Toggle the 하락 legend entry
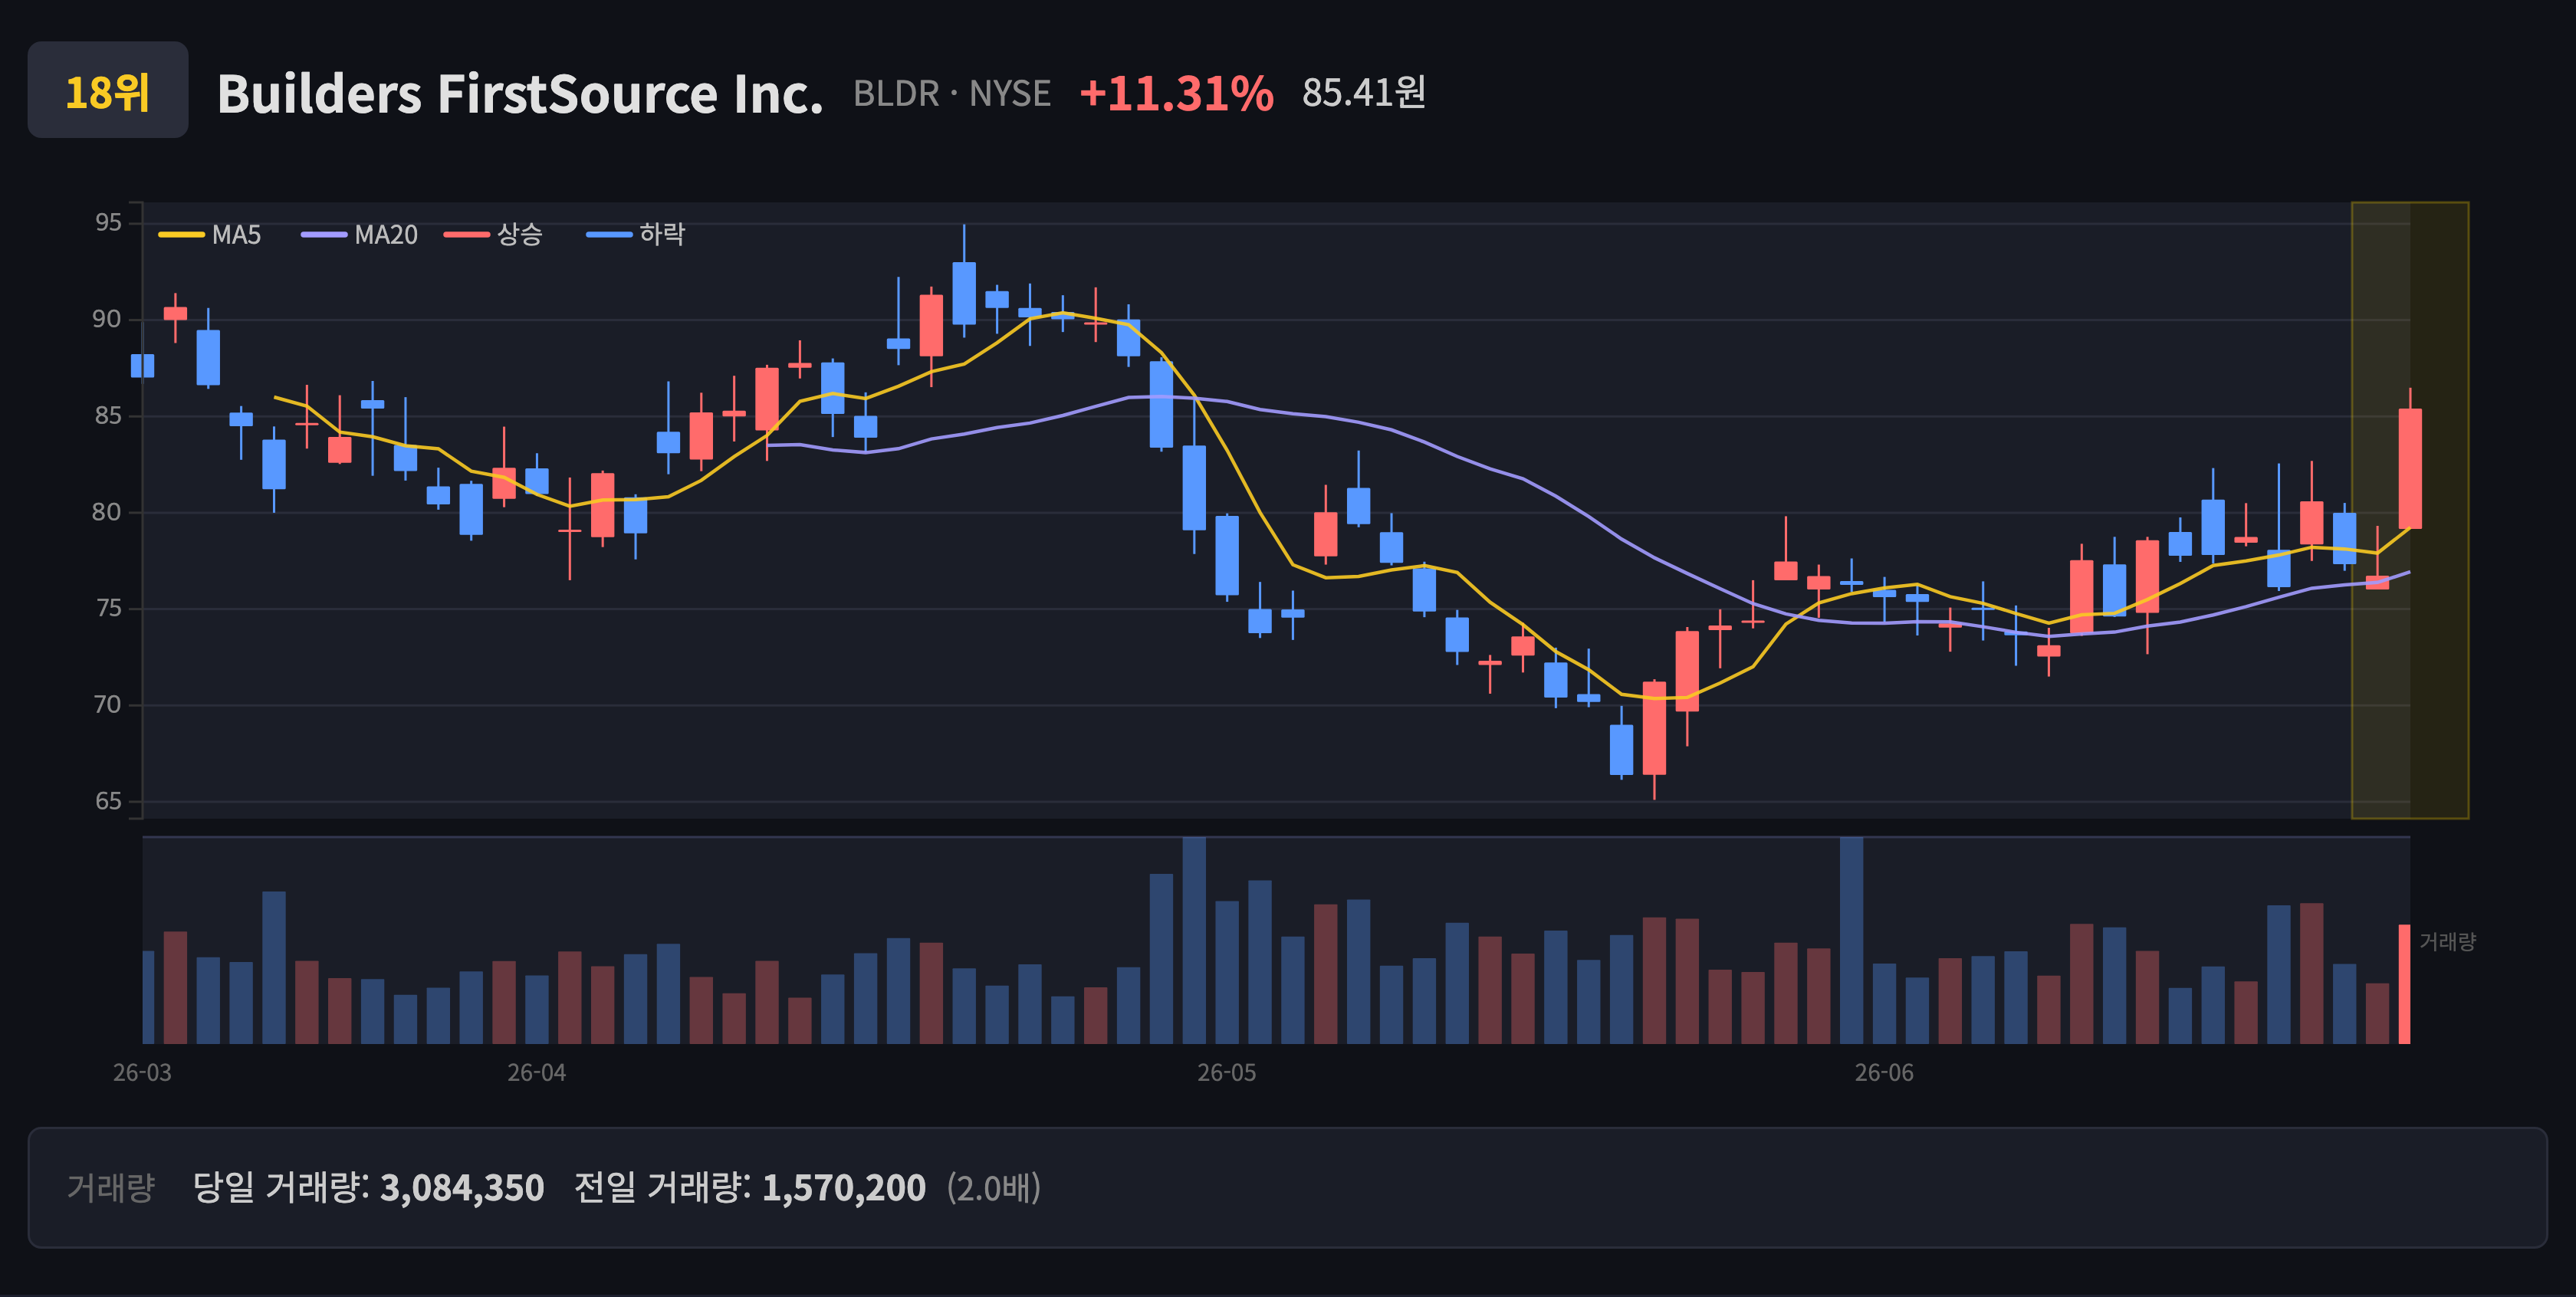This screenshot has width=2576, height=1297. coord(636,235)
